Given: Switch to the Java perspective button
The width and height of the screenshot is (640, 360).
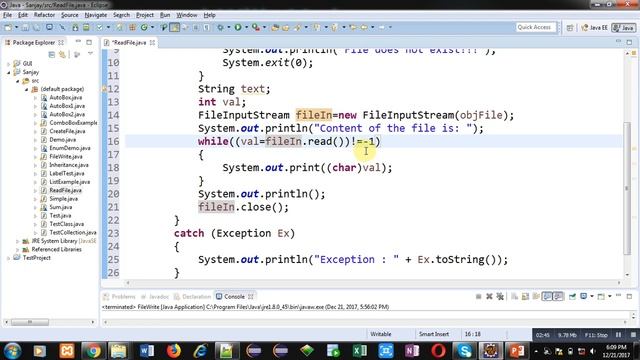Looking at the screenshot, I should pos(624,28).
